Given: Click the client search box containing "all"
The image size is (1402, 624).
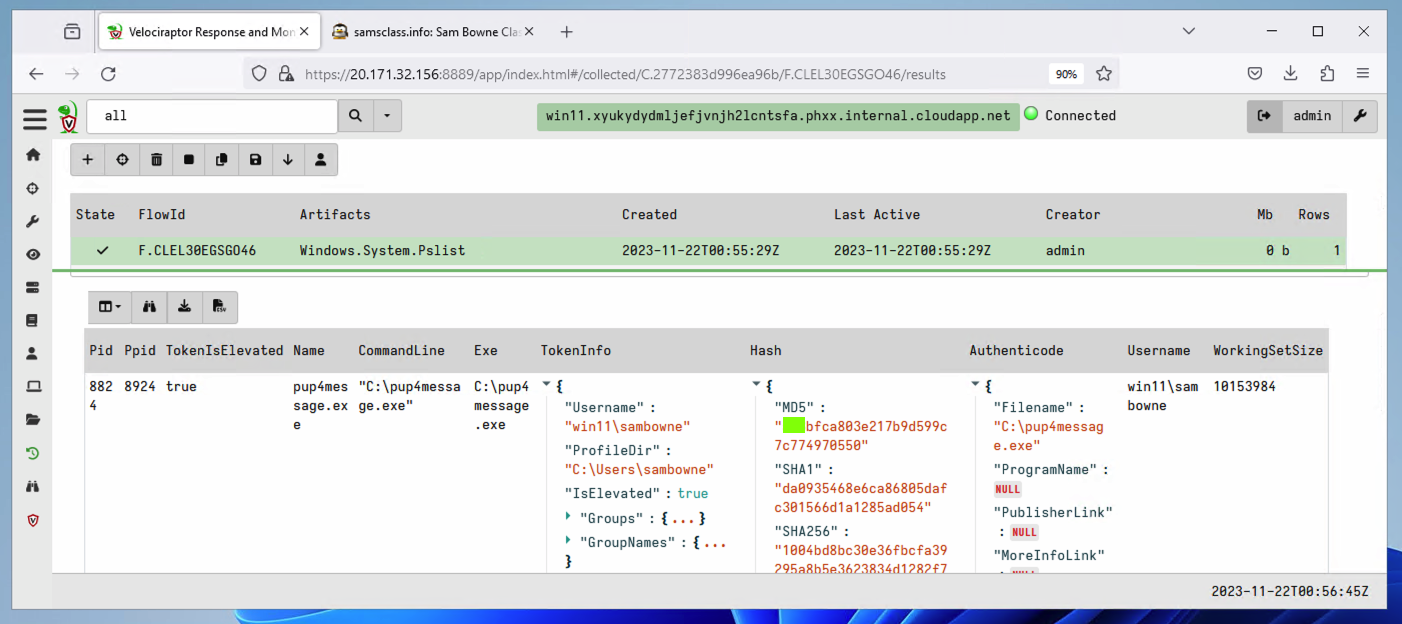Looking at the screenshot, I should click(212, 116).
